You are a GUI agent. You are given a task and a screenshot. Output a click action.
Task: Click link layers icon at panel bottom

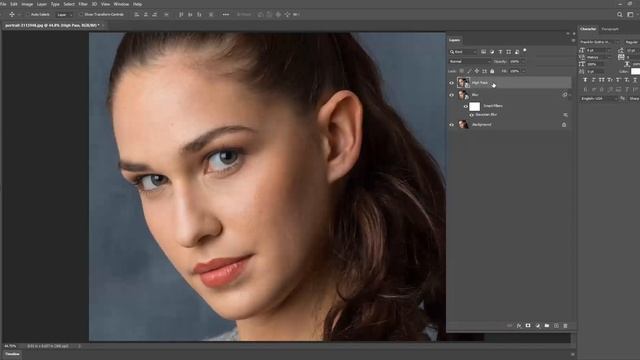point(509,326)
